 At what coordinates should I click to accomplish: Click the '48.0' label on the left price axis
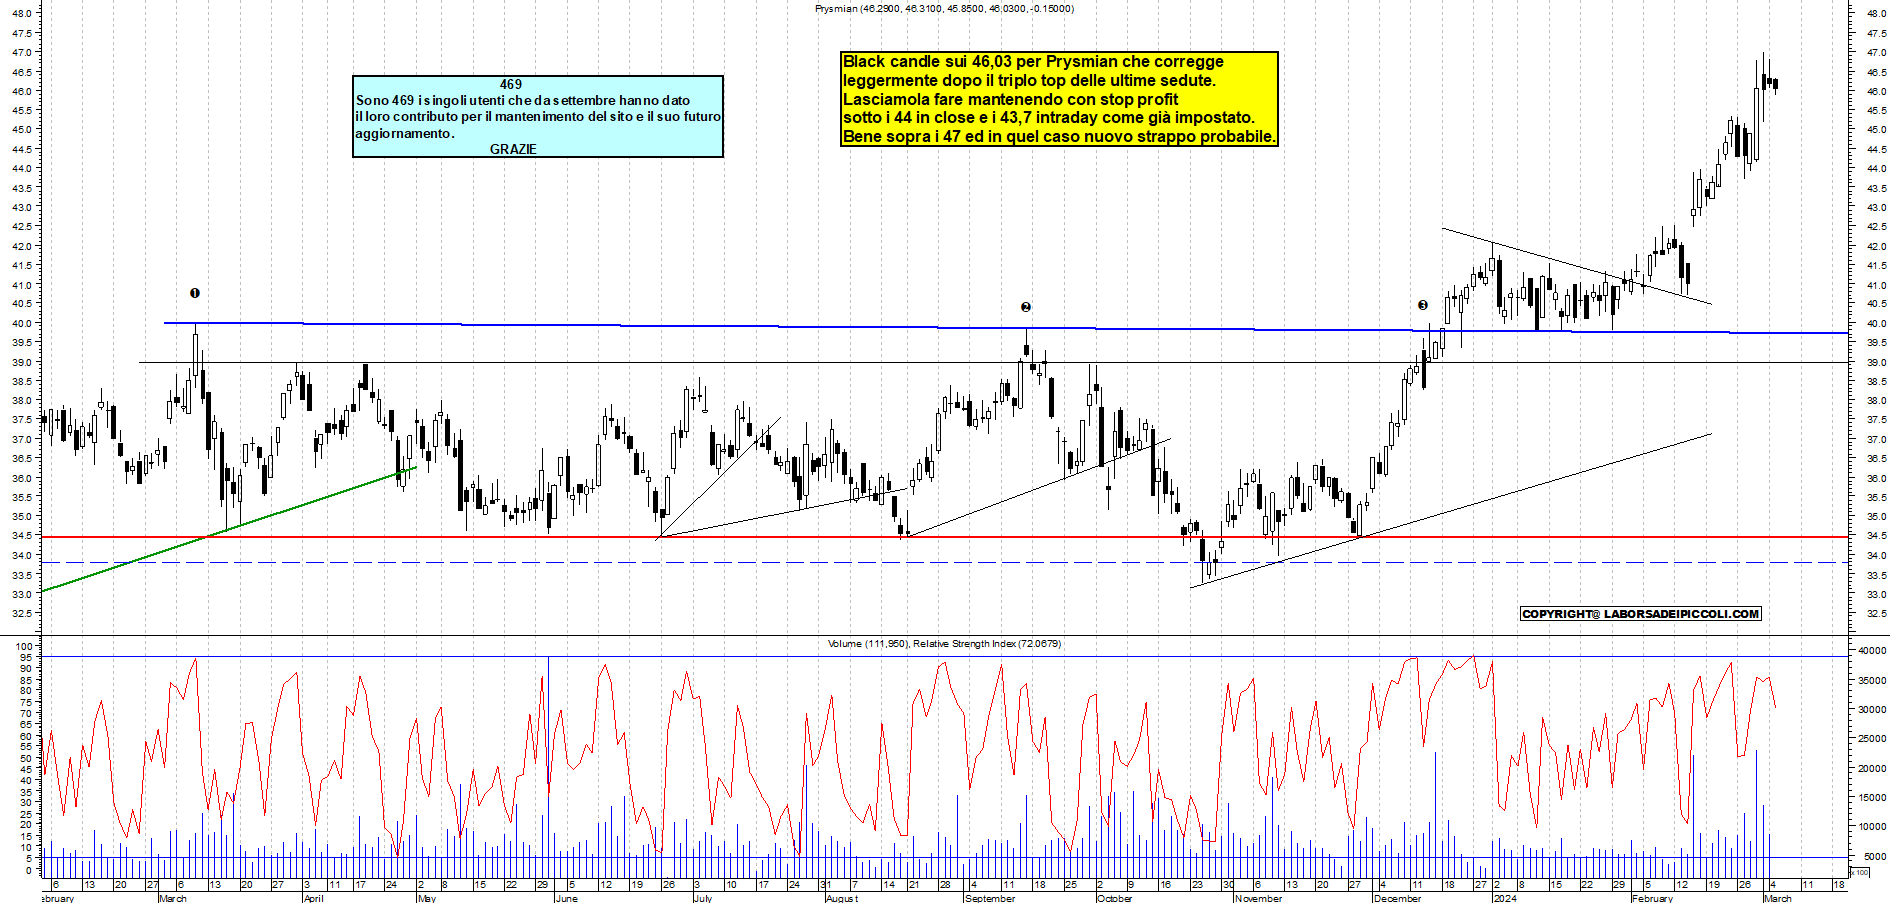tap(22, 13)
